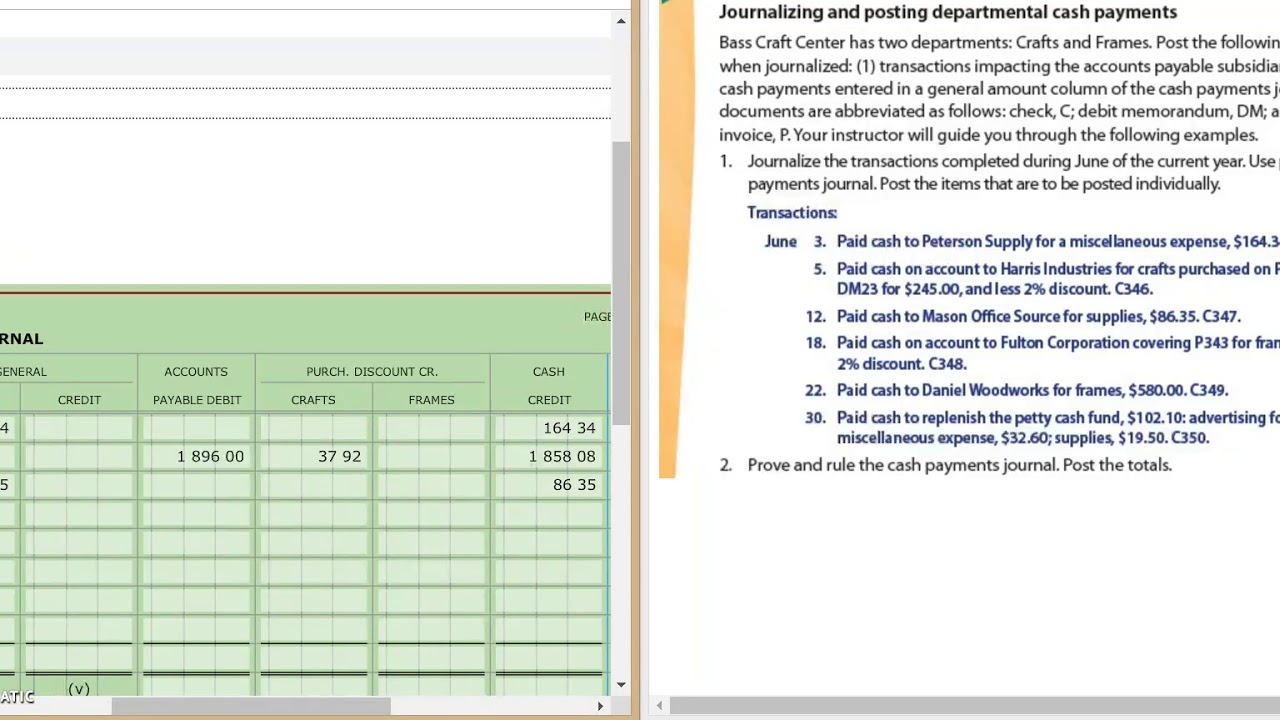Click the (v) mark under General Credit total
1280x720 pixels.
click(79, 689)
